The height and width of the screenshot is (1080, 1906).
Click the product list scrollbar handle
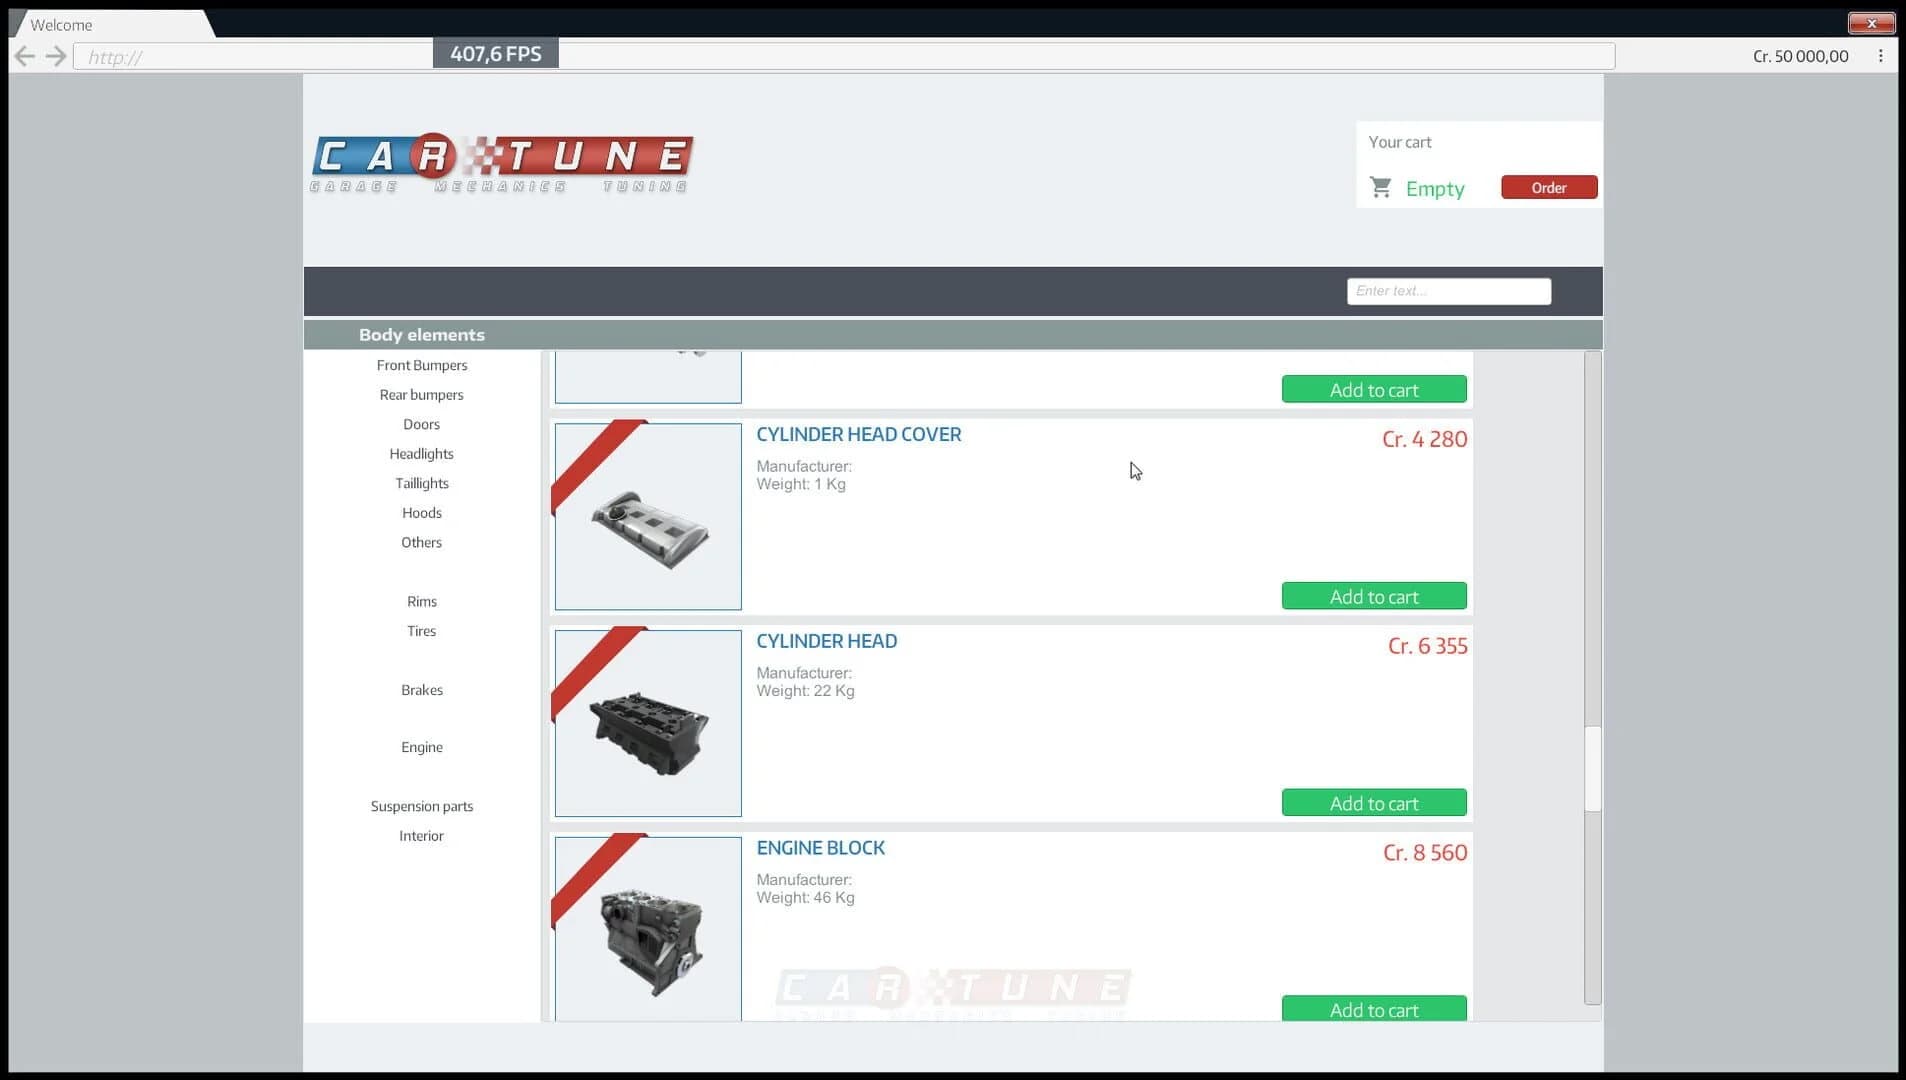pos(1592,768)
